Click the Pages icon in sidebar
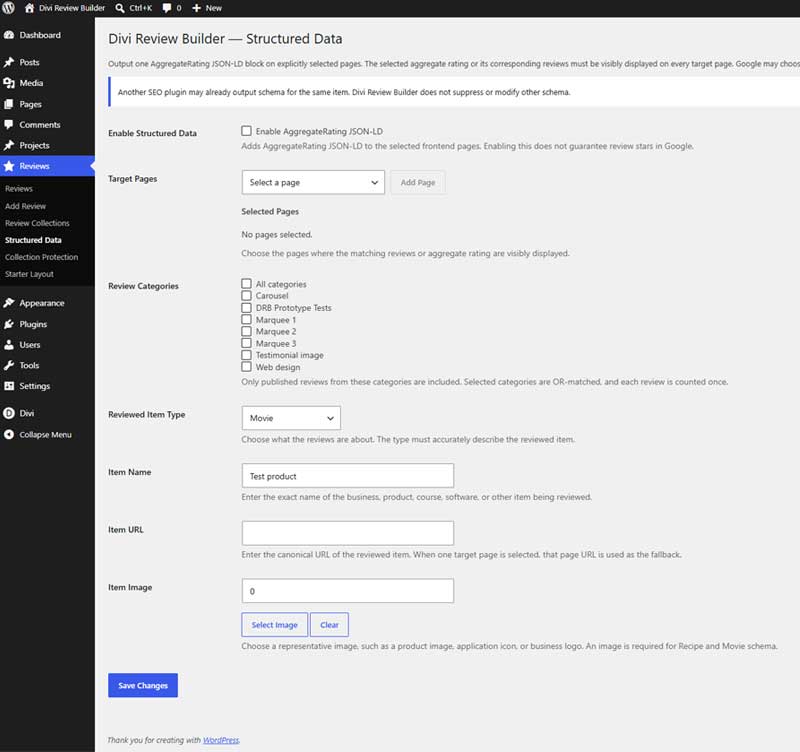Image resolution: width=800 pixels, height=752 pixels. point(9,104)
